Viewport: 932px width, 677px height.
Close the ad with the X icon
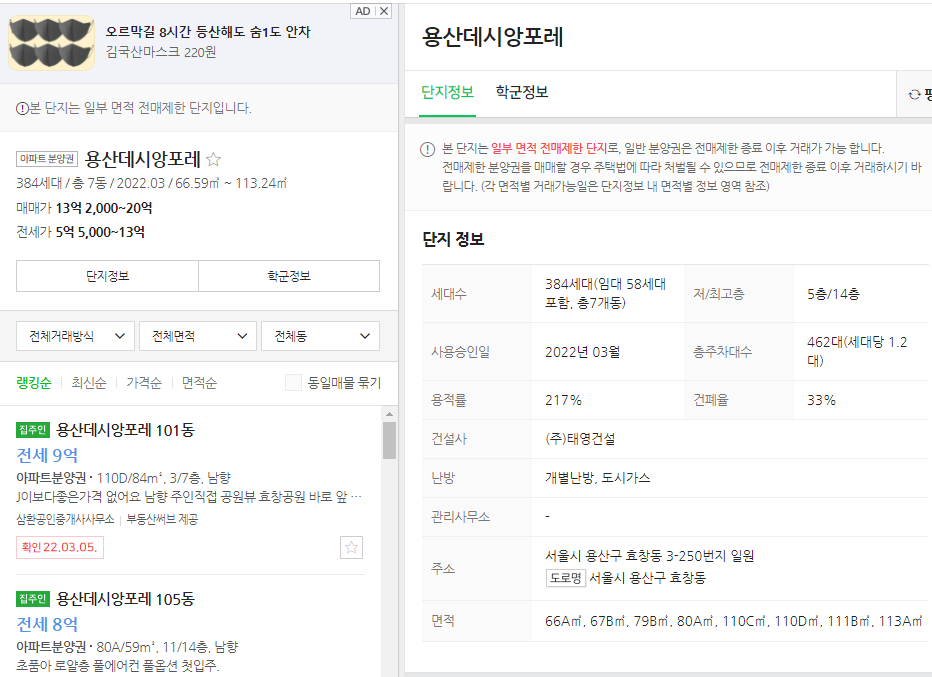click(x=384, y=11)
